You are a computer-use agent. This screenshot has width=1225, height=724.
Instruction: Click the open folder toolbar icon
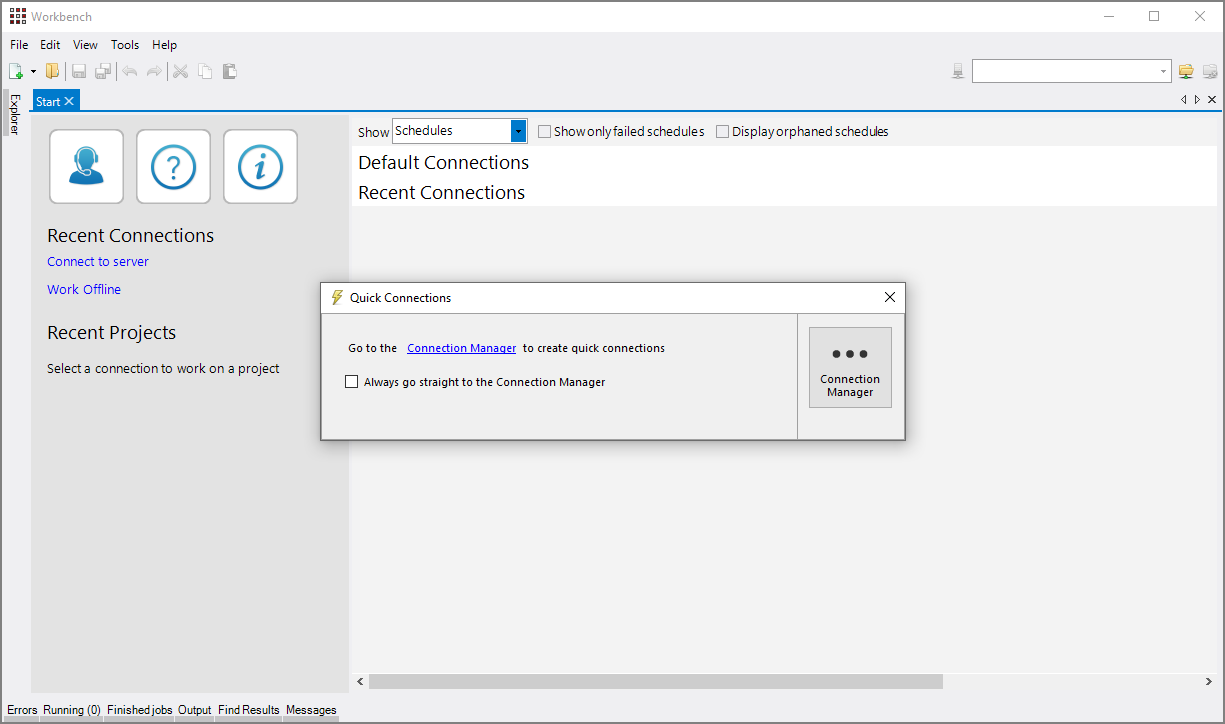(52, 71)
